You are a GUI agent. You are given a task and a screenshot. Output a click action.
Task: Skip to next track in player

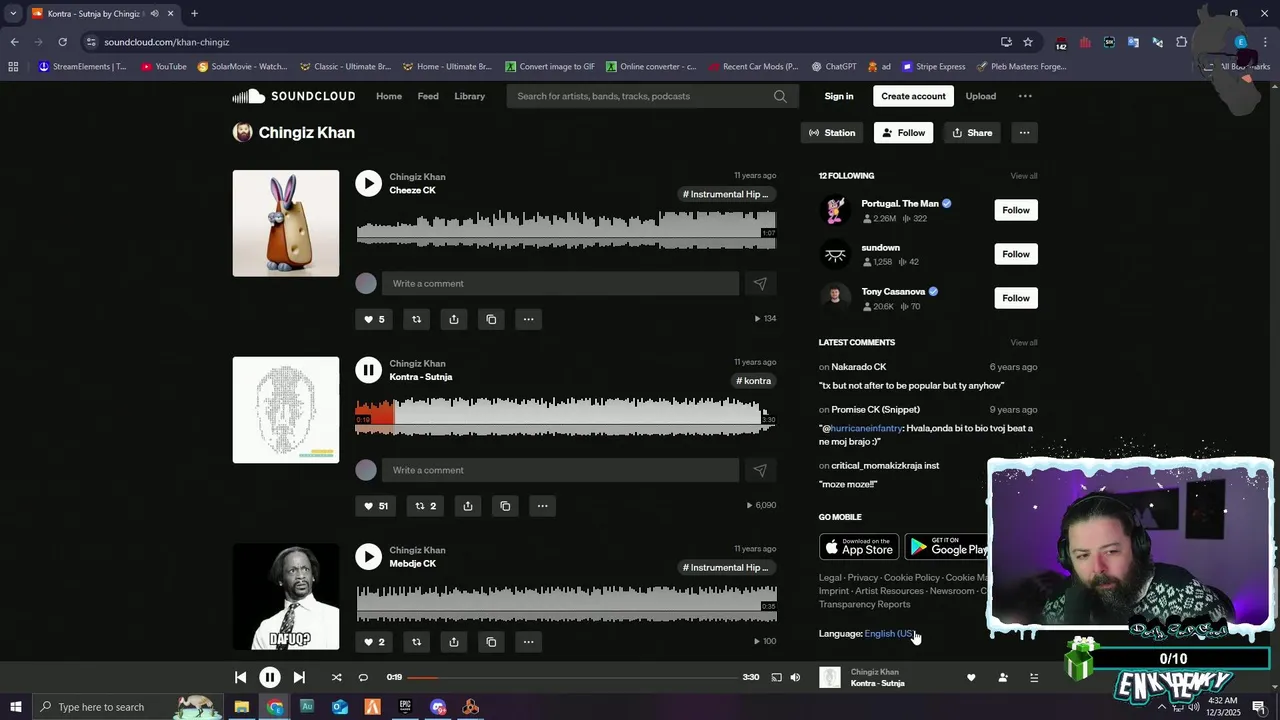coord(299,677)
